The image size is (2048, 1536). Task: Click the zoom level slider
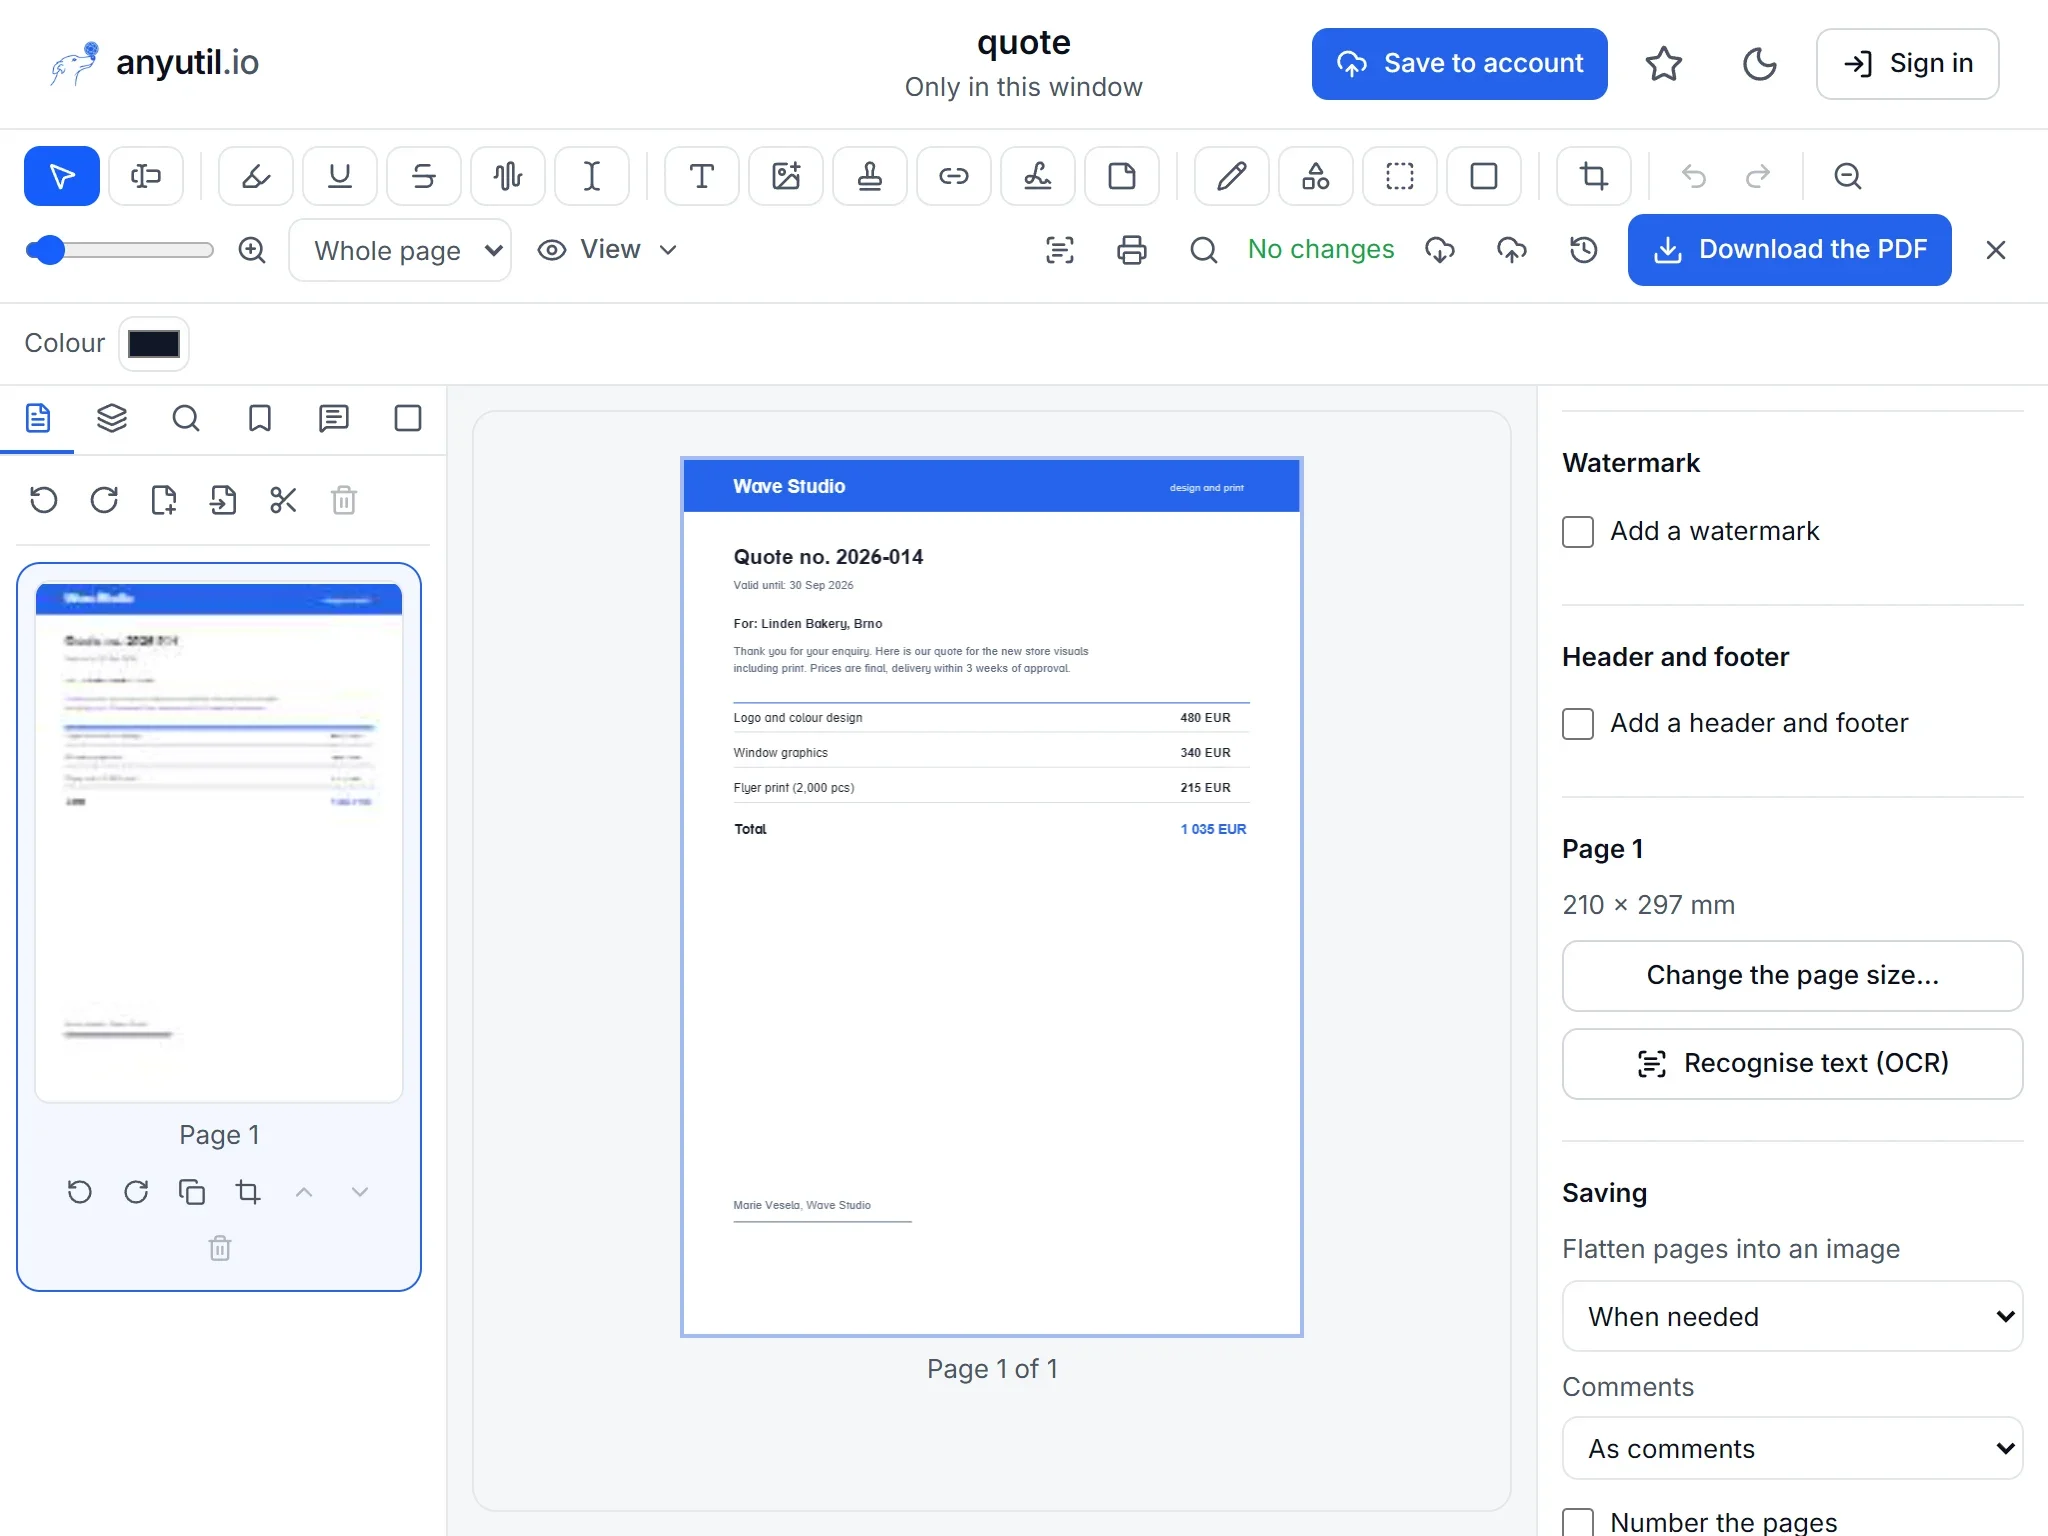point(120,250)
